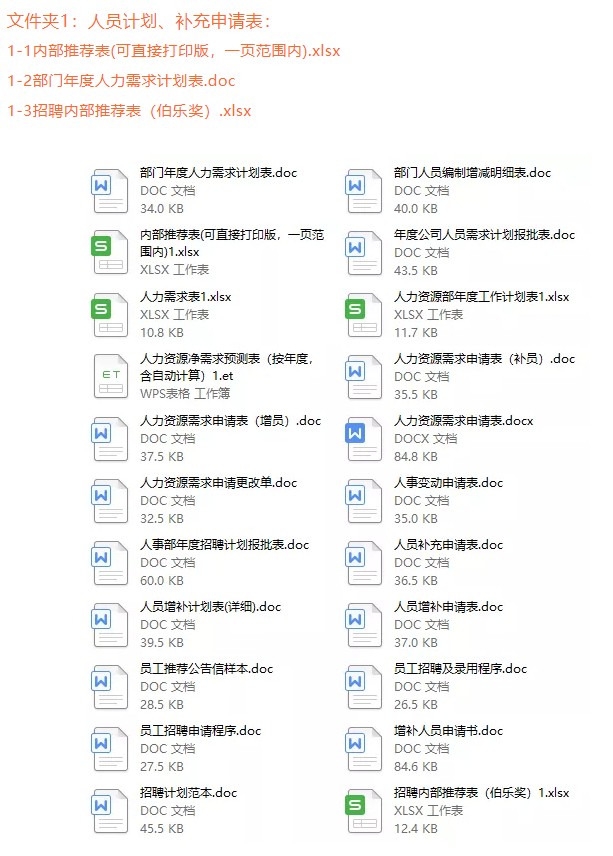Viewport: 613px width, 856px height.
Task: Select file name 增补人员申请书.doc
Action: [x=449, y=730]
